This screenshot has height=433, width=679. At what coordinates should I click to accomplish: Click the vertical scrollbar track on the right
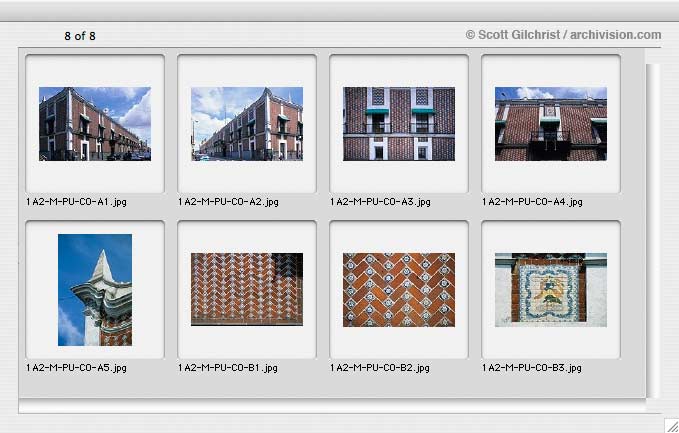[x=653, y=231]
